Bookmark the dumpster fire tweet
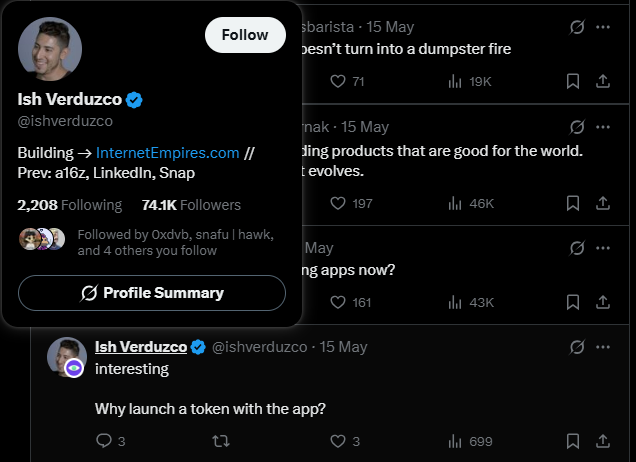Image resolution: width=636 pixels, height=462 pixels. 573,82
